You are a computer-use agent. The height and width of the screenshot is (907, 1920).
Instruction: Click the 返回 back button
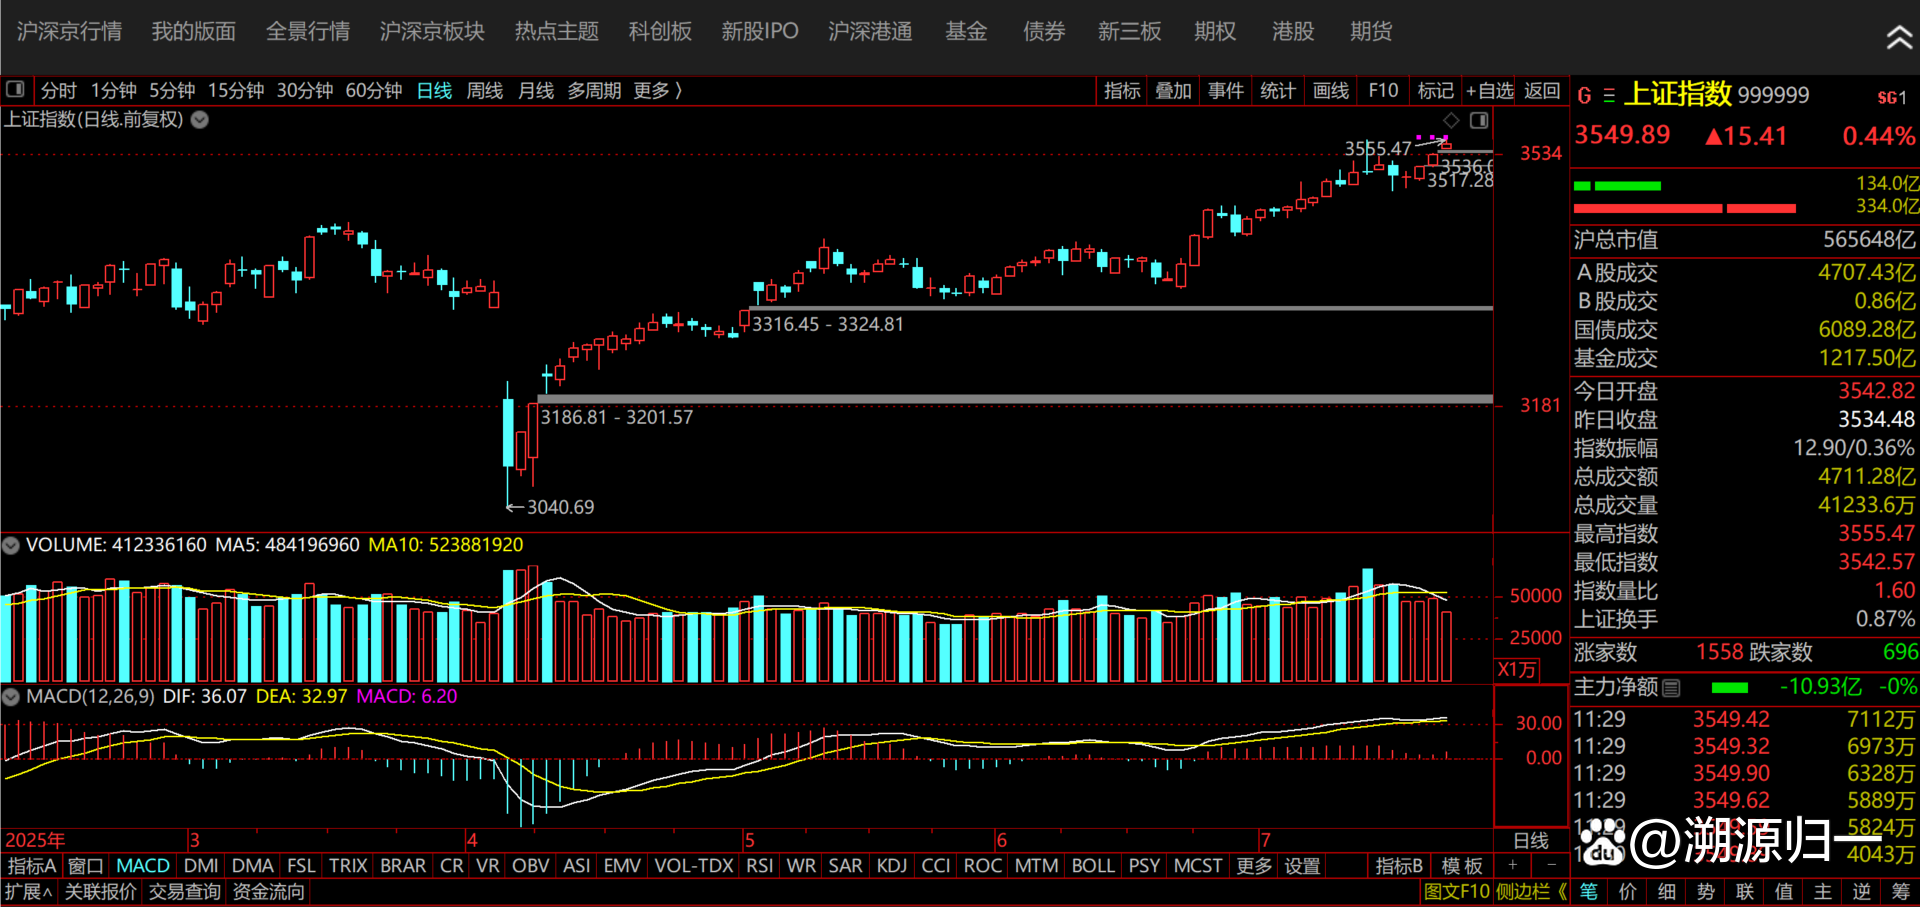click(1542, 91)
